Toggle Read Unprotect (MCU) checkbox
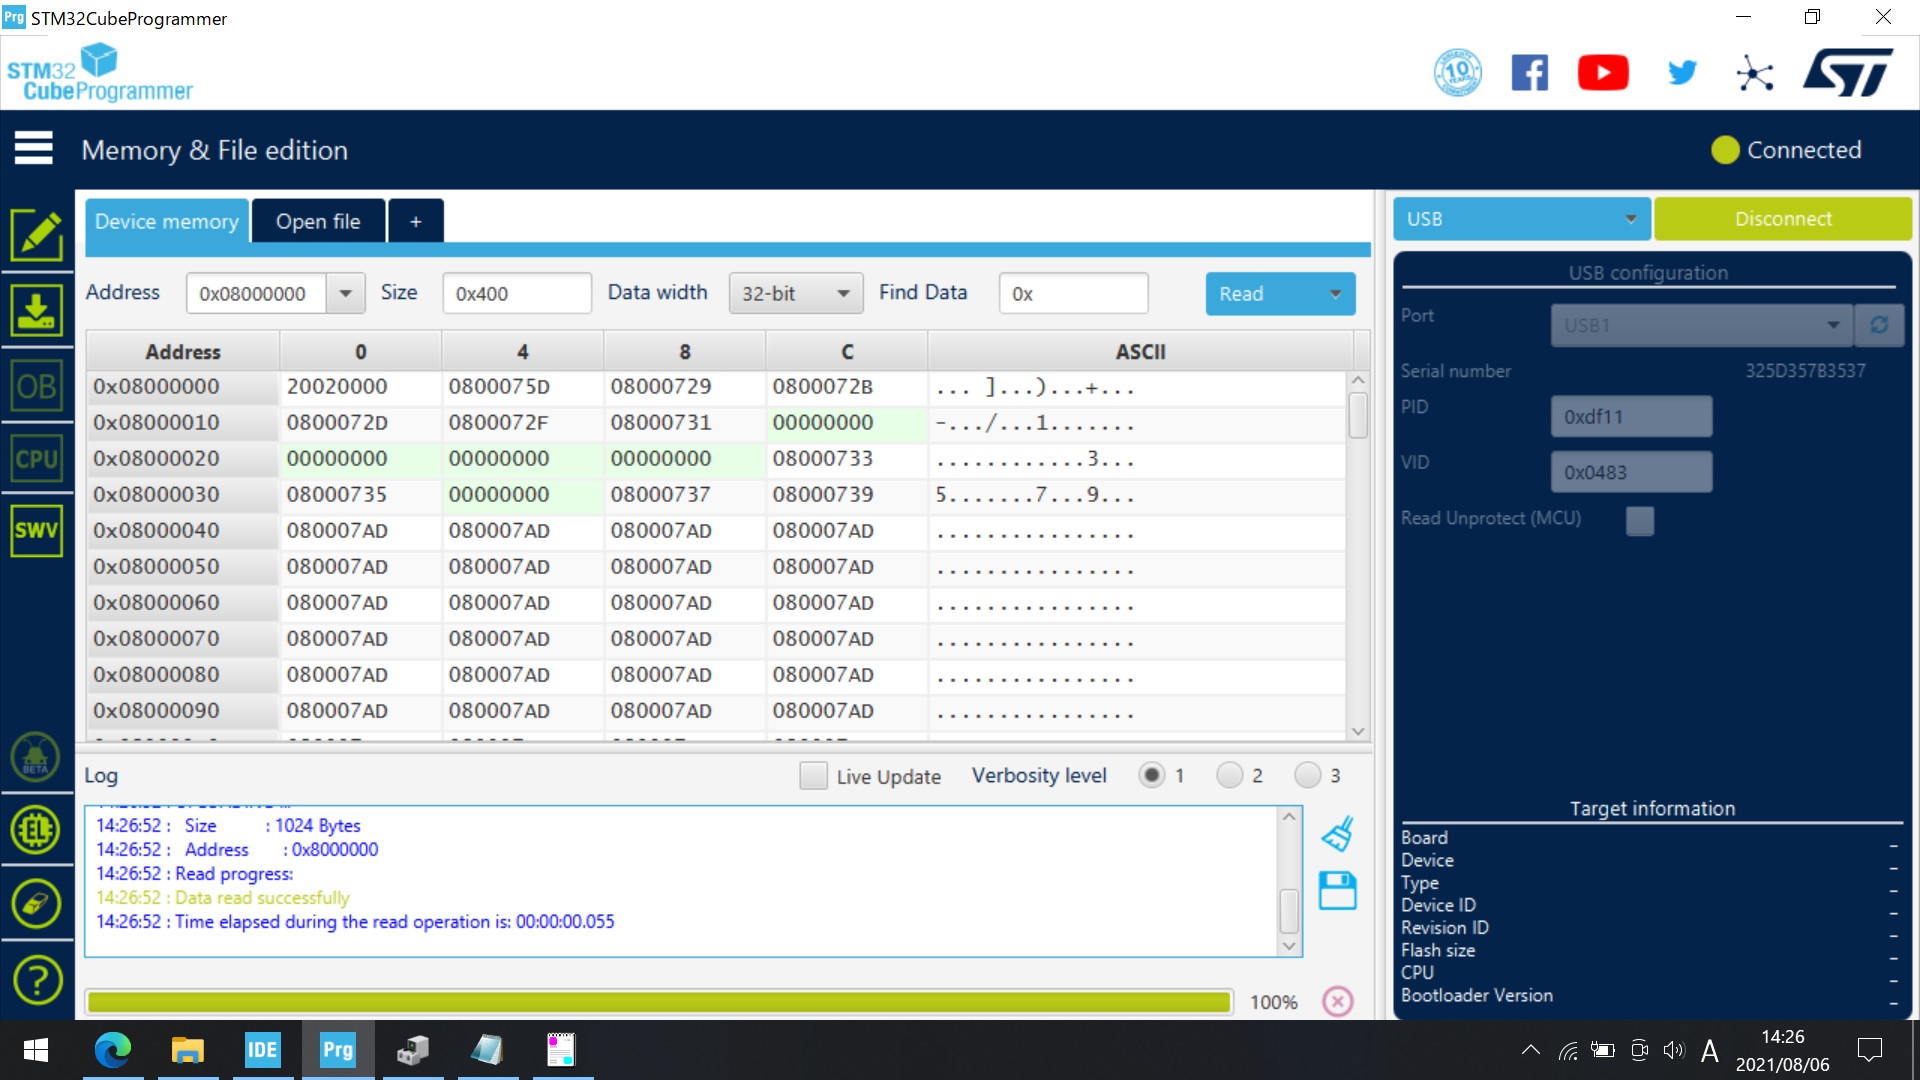The width and height of the screenshot is (1920, 1080). click(1640, 520)
